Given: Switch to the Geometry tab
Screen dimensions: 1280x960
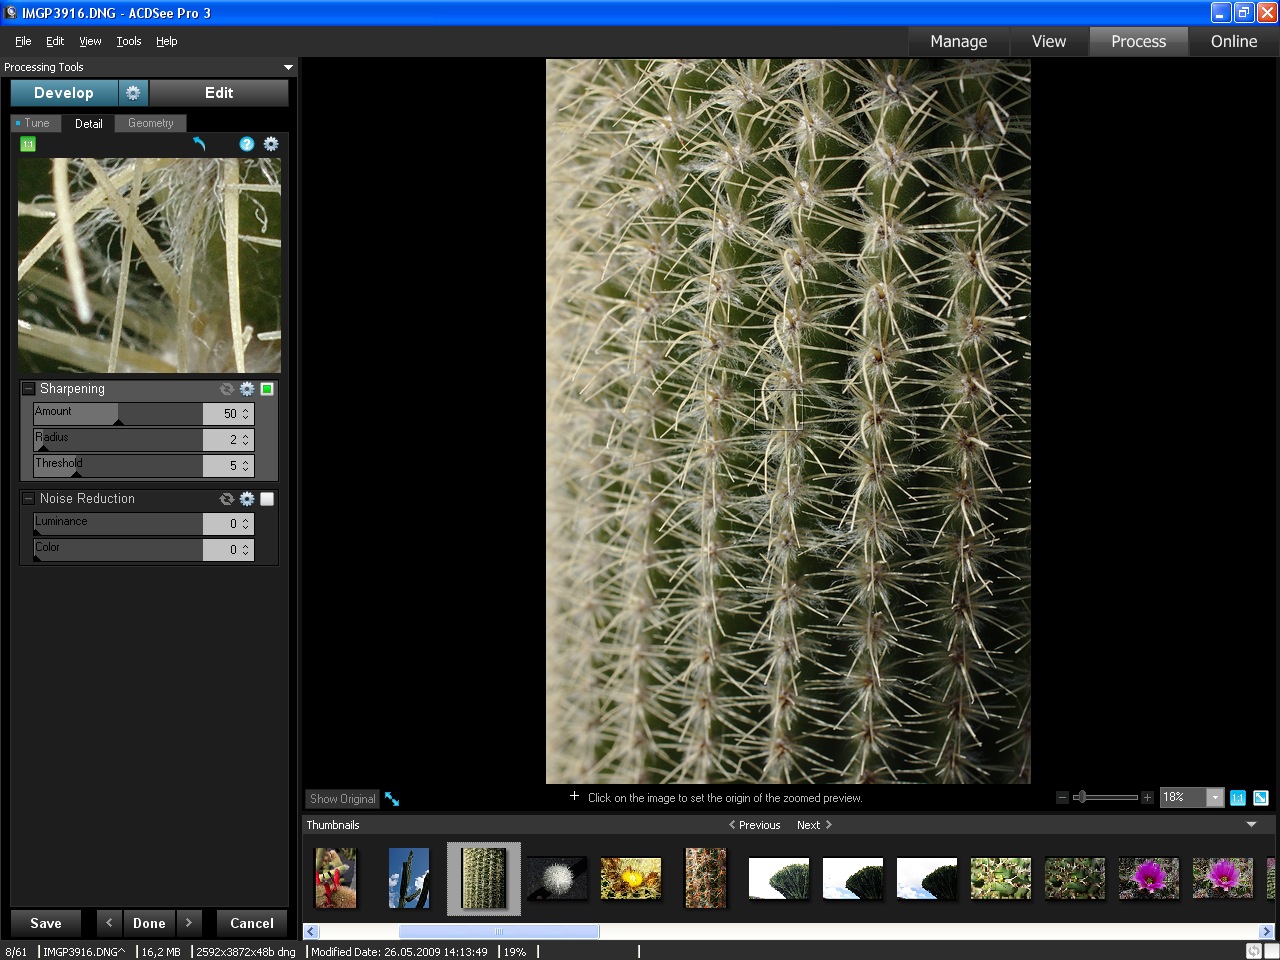Looking at the screenshot, I should tap(150, 123).
